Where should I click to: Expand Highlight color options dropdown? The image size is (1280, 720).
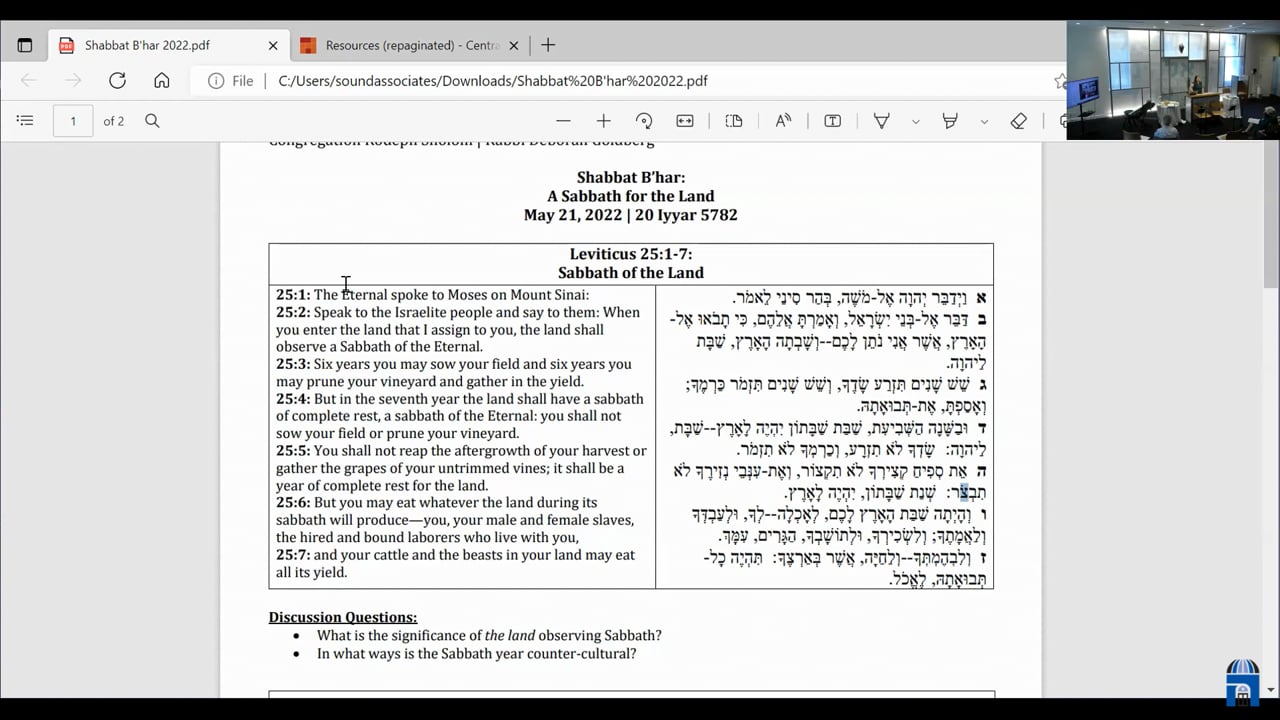[x=984, y=121]
